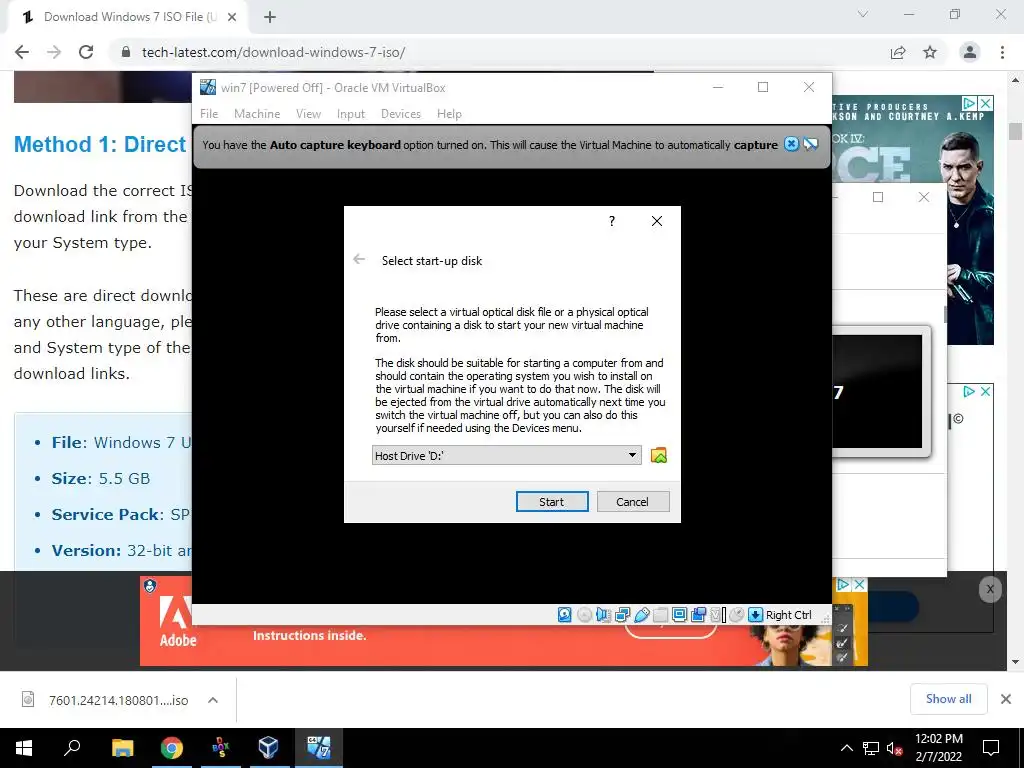Close the top-right sidebar ad with X
Screen dimensions: 1024x768
(986, 103)
